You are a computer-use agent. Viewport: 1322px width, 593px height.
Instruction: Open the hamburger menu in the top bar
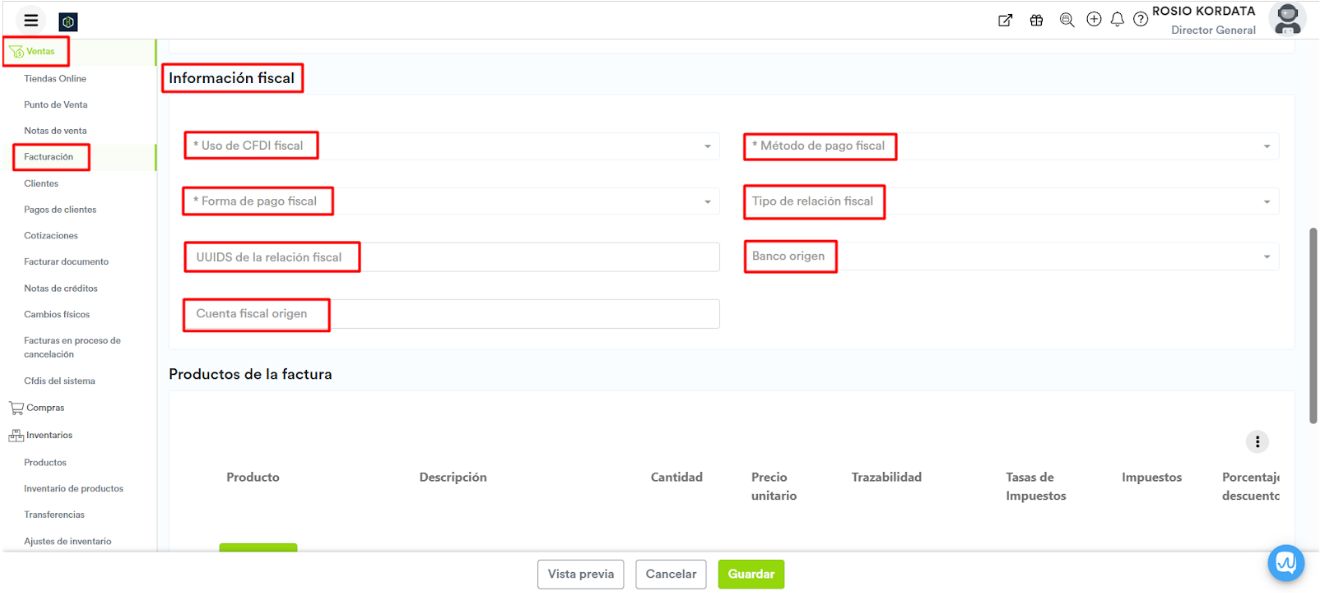click(31, 20)
